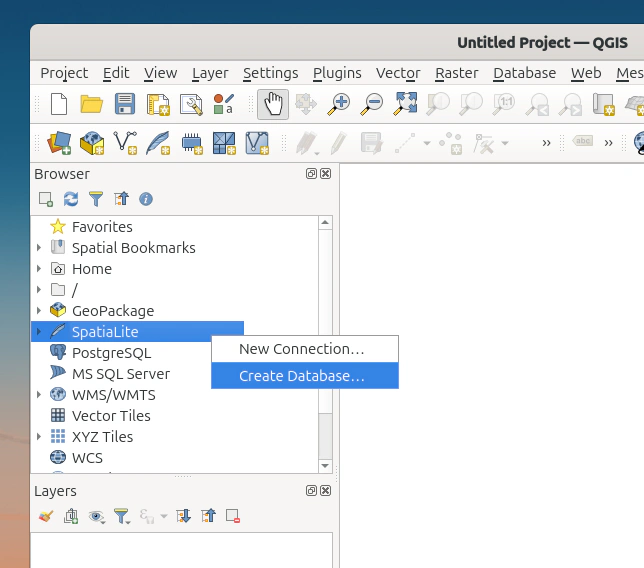Viewport: 644px width, 568px height.
Task: Toggle the Browser filter funnel icon
Action: 96,199
